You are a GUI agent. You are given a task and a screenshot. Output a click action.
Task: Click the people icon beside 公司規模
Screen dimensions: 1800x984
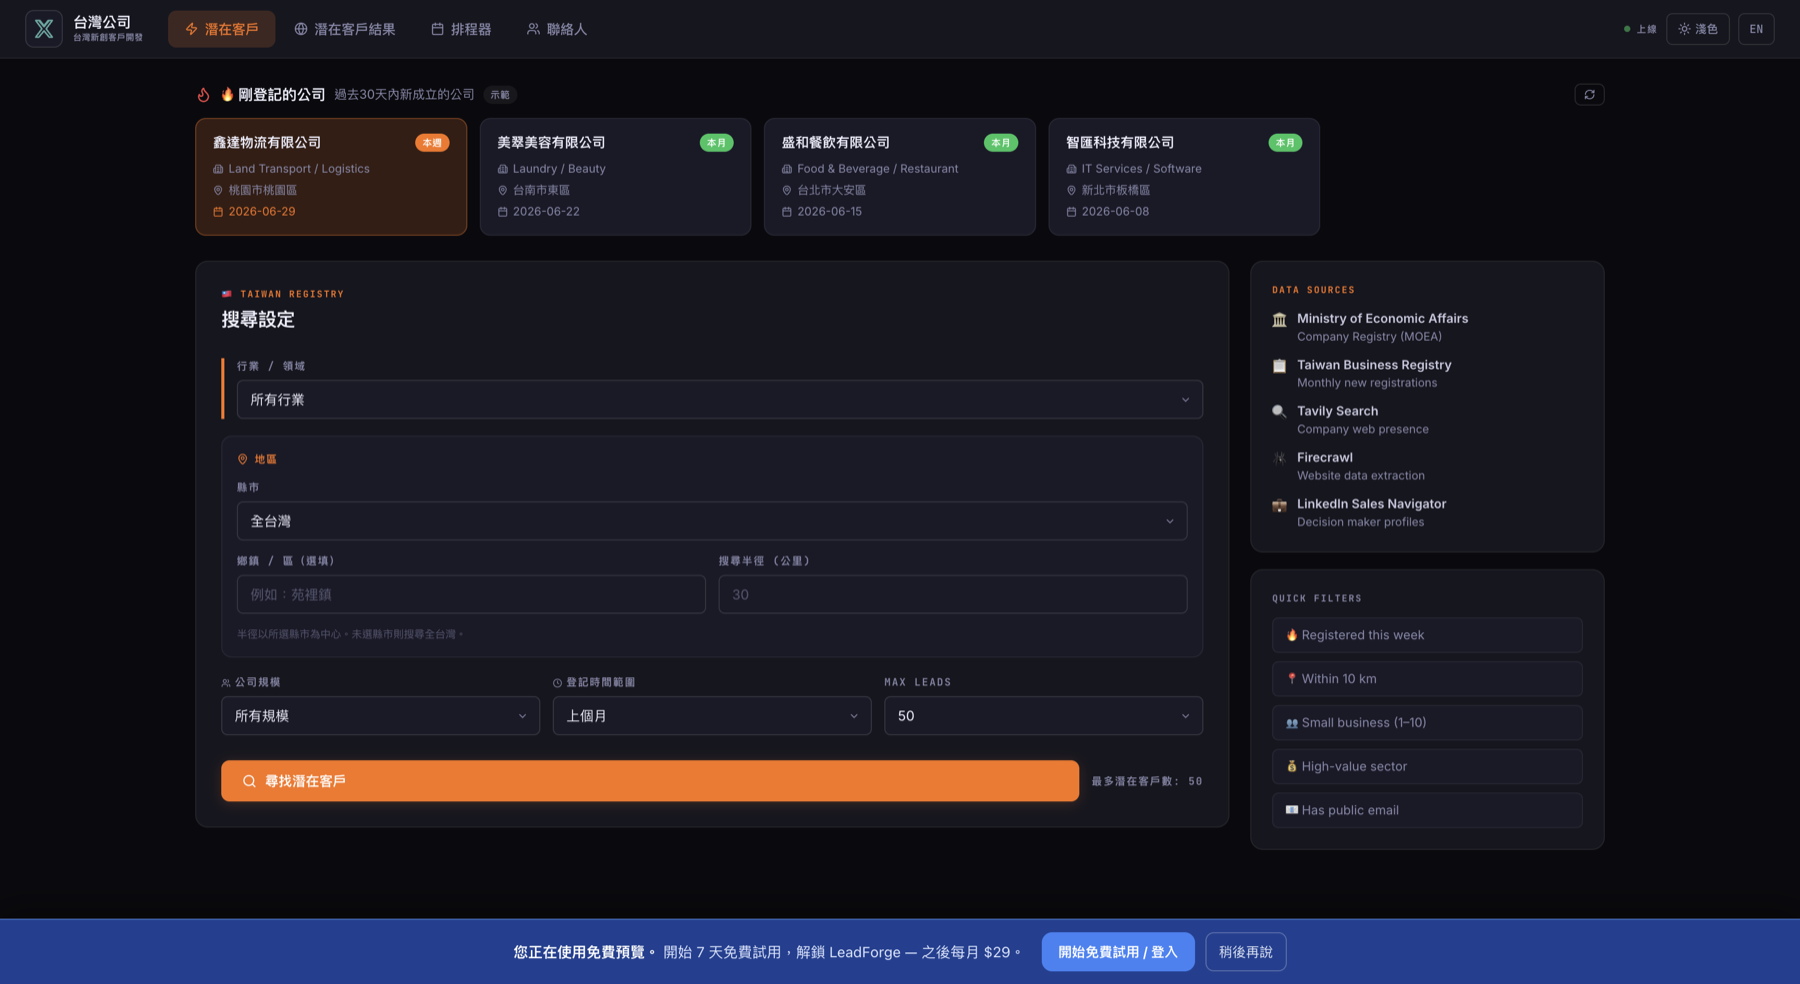coord(226,683)
